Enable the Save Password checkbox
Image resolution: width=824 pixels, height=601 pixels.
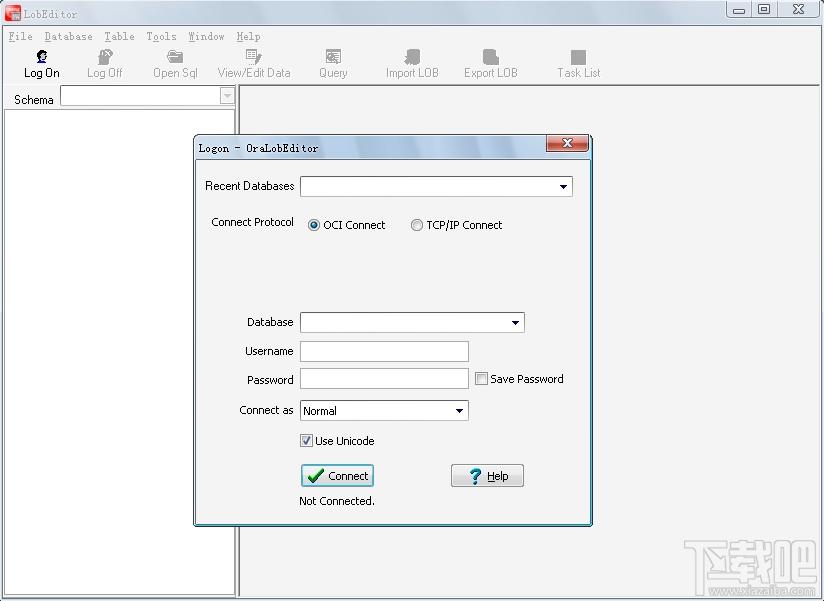[481, 379]
